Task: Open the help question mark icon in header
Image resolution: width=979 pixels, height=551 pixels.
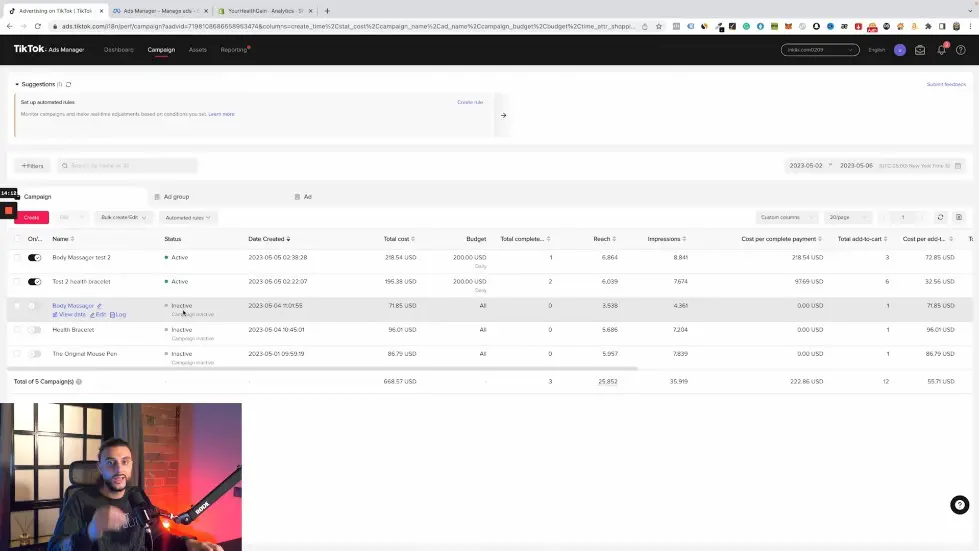Action: click(x=961, y=50)
